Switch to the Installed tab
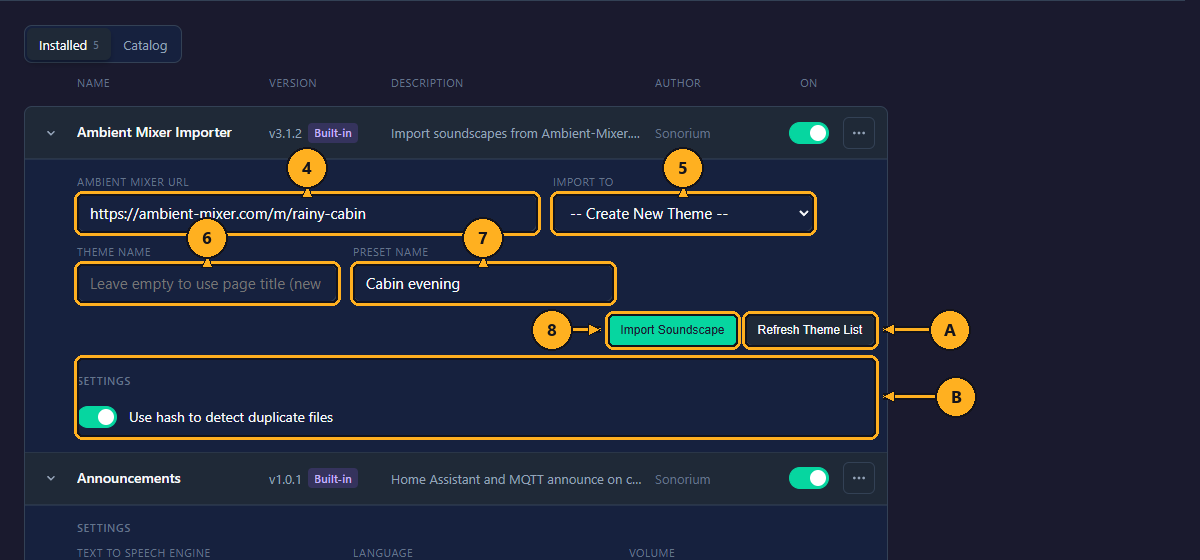The width and height of the screenshot is (1200, 560). point(68,45)
